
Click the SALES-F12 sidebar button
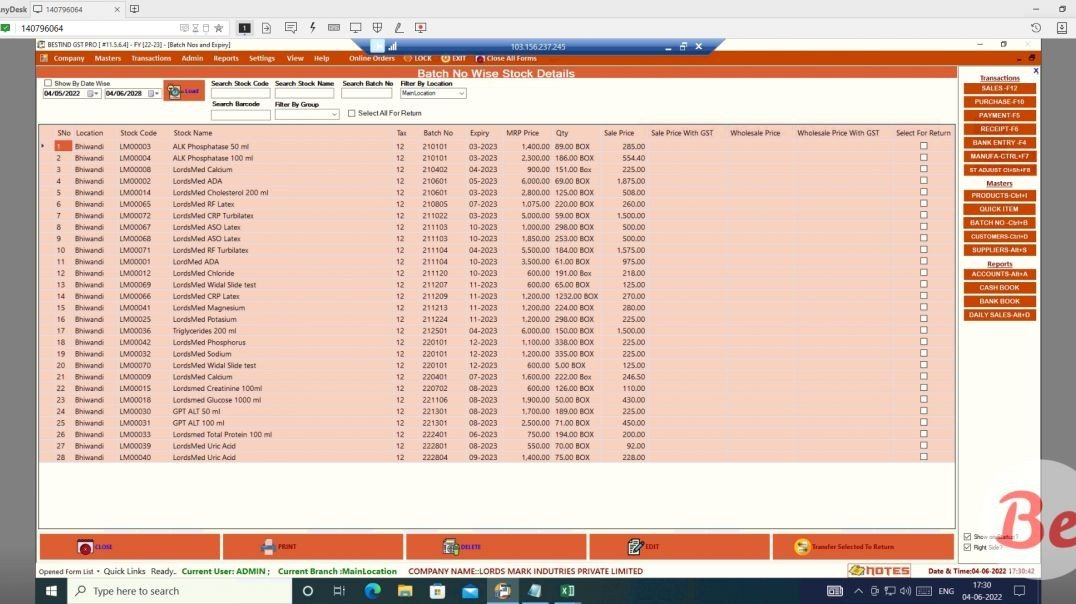(x=998, y=89)
